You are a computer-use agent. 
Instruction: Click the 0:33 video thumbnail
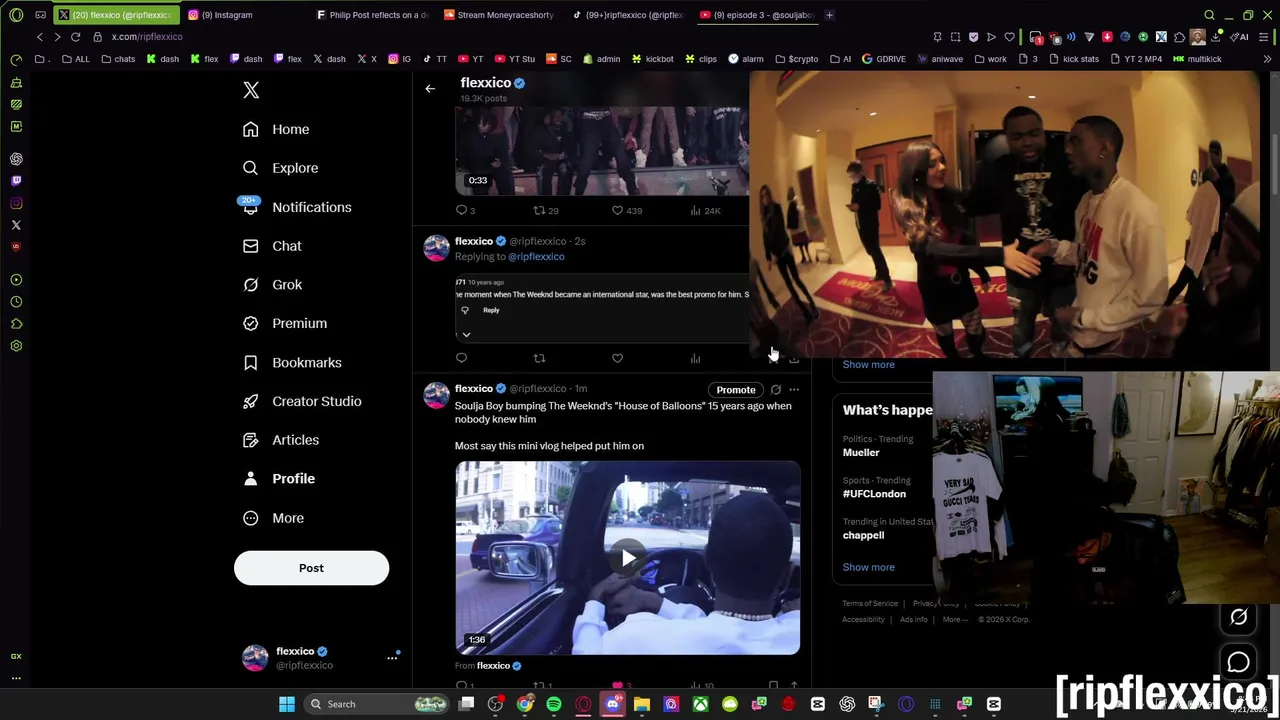[x=602, y=150]
